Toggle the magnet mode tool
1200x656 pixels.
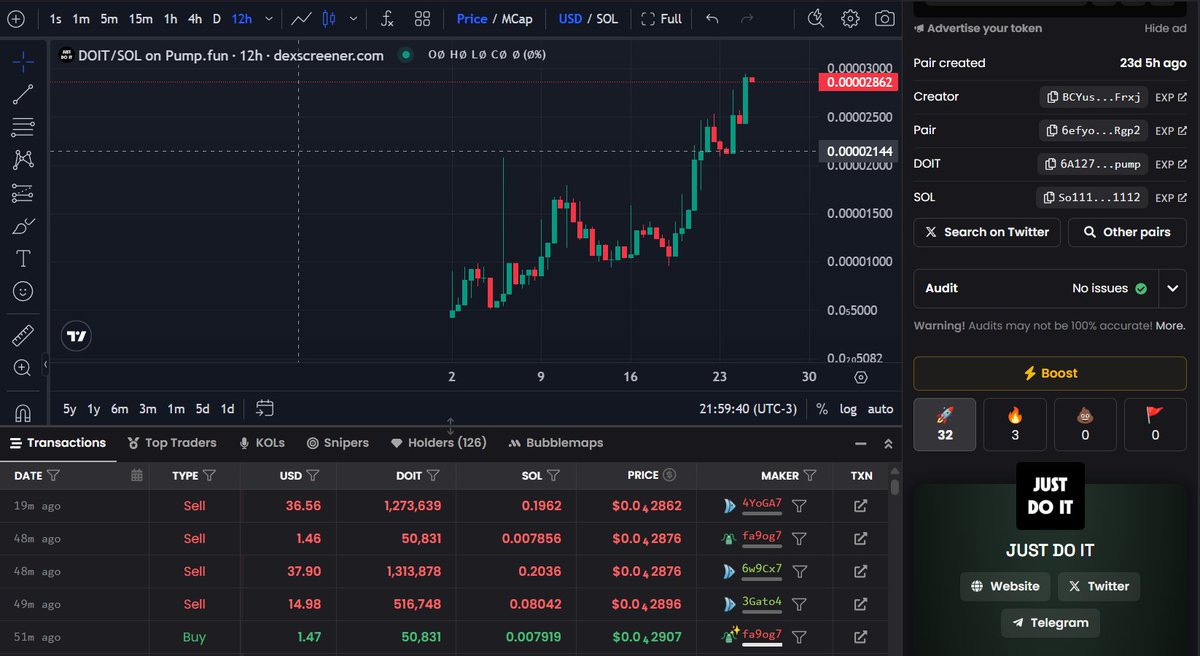[23, 412]
